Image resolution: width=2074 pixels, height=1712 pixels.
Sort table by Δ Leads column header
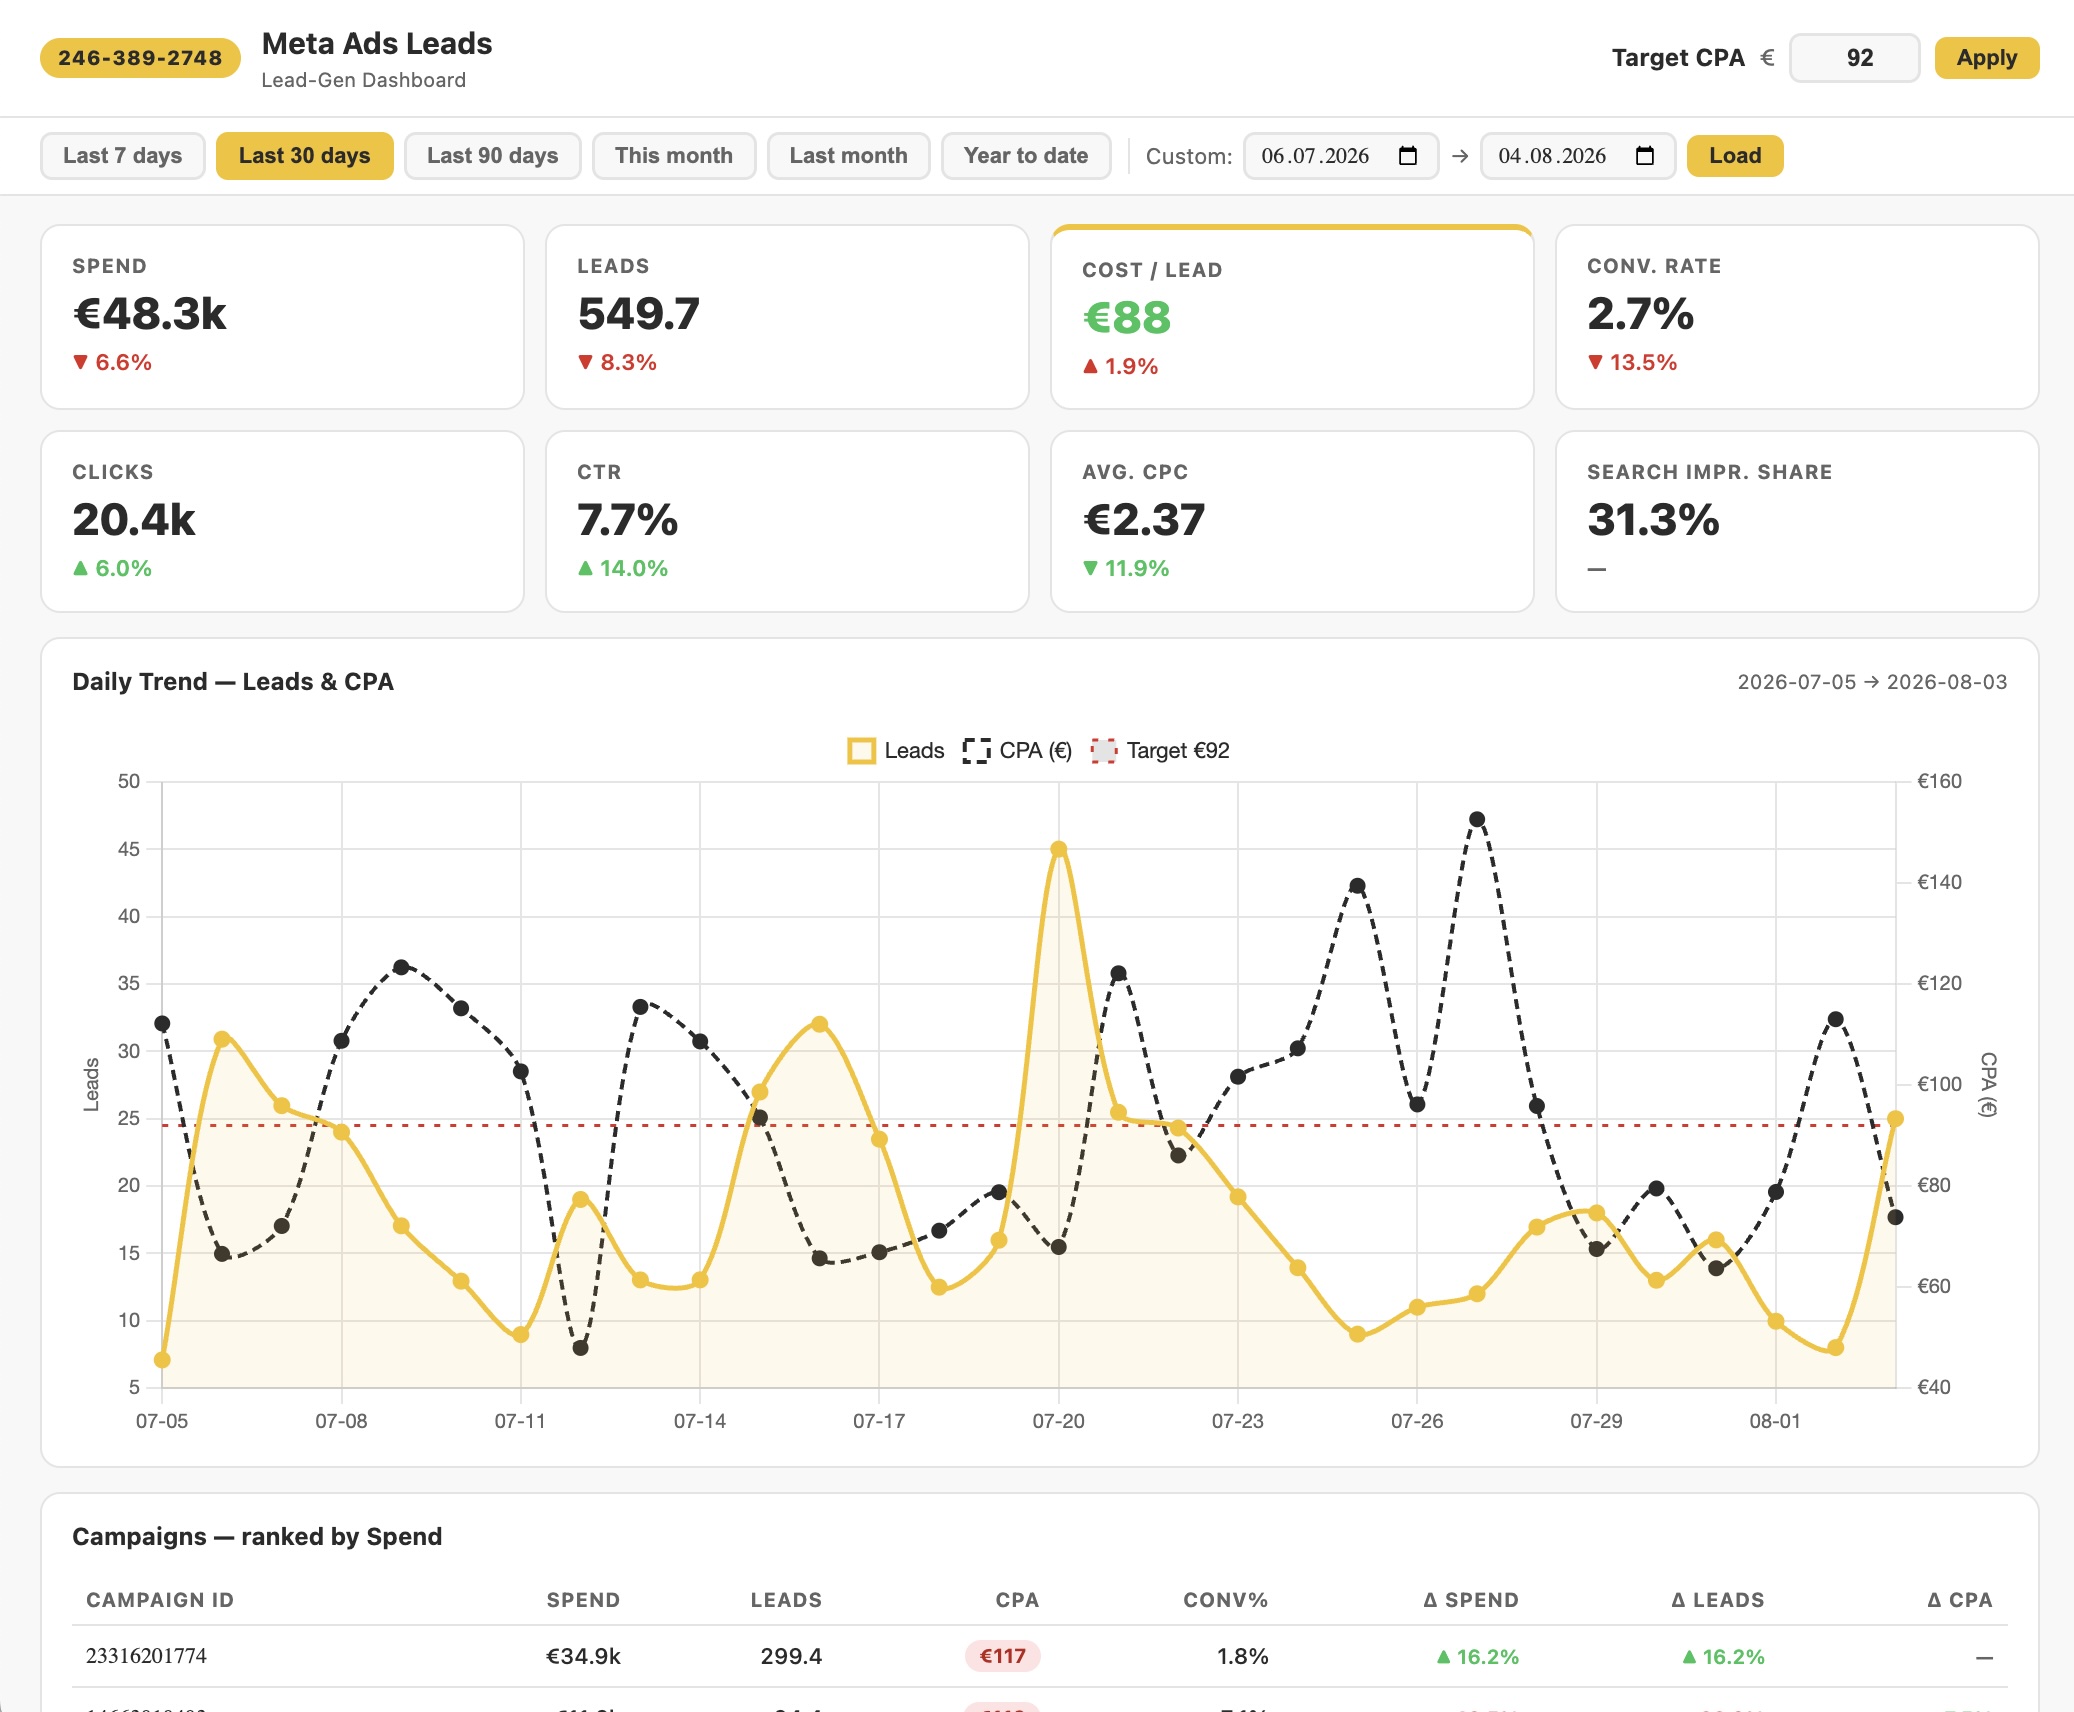[x=1718, y=1600]
